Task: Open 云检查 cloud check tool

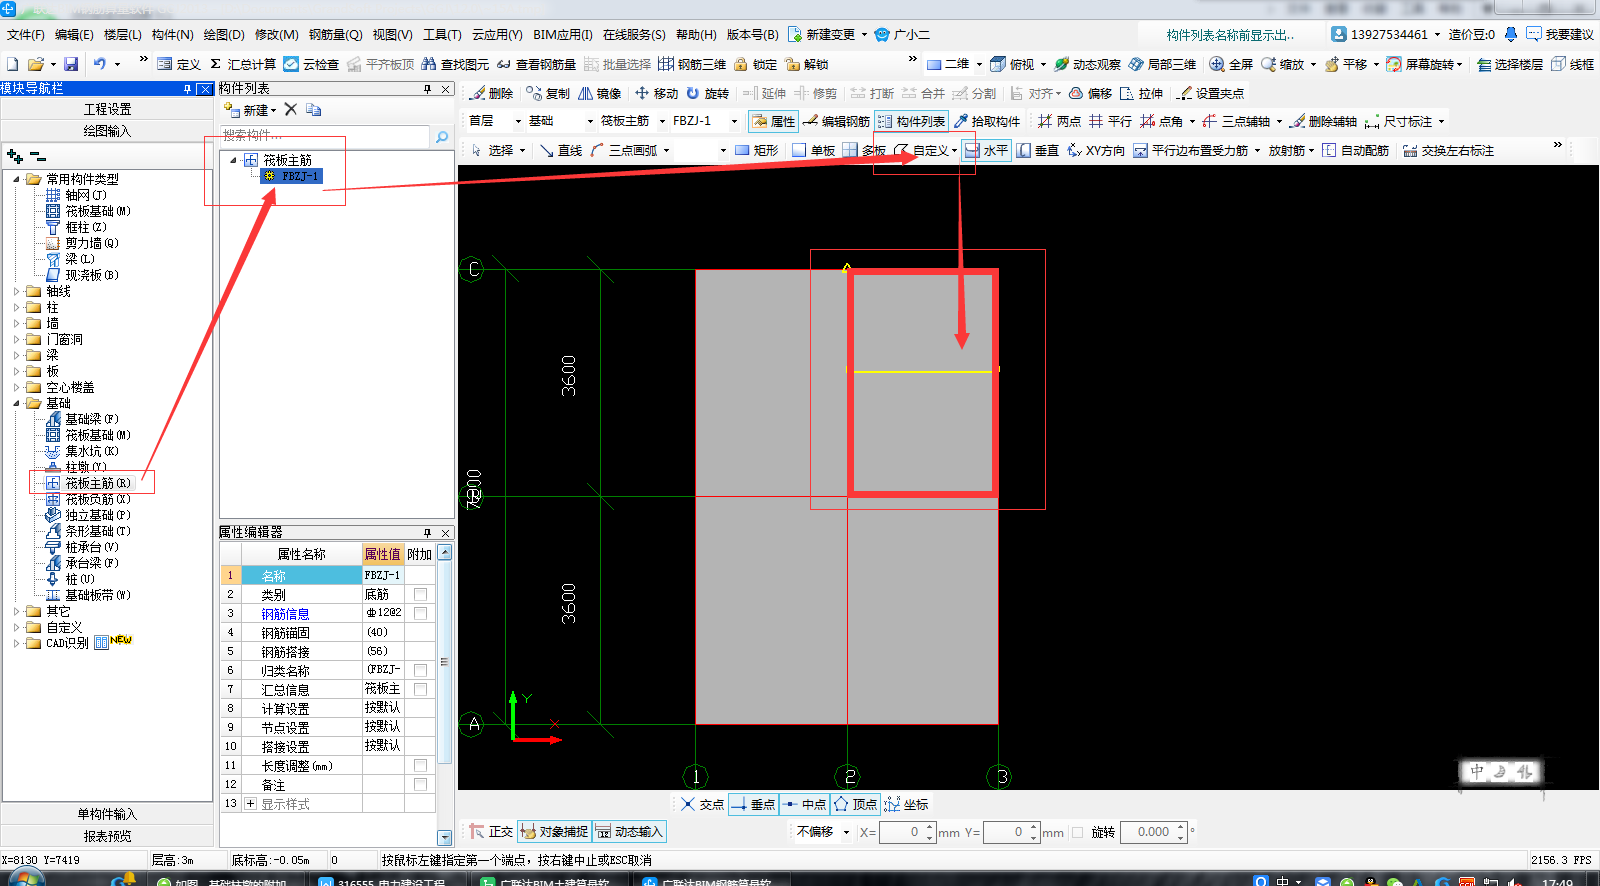Action: click(311, 64)
